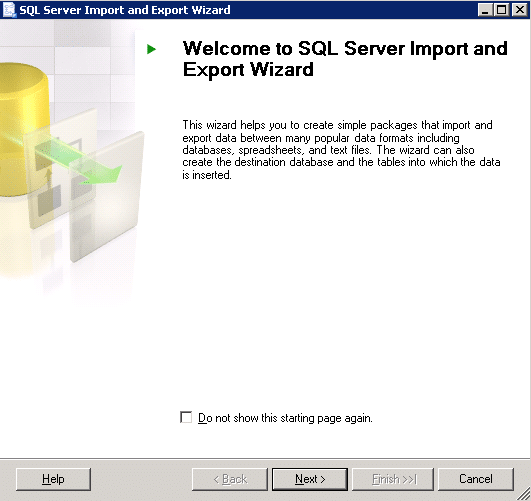The height and width of the screenshot is (501, 531).
Task: Click the green triangle bullet beside the heading
Action: pyautogui.click(x=151, y=49)
